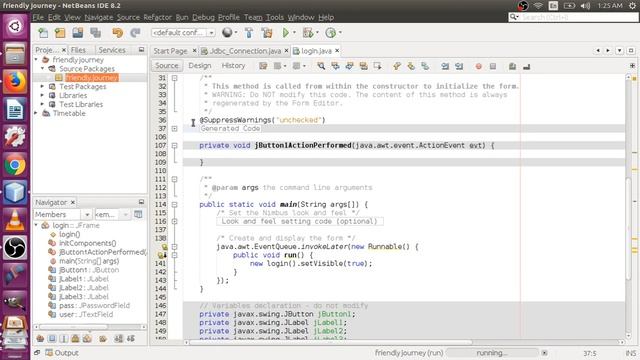This screenshot has width=640, height=360.
Task: Run the project with green arrow
Action: [286, 33]
